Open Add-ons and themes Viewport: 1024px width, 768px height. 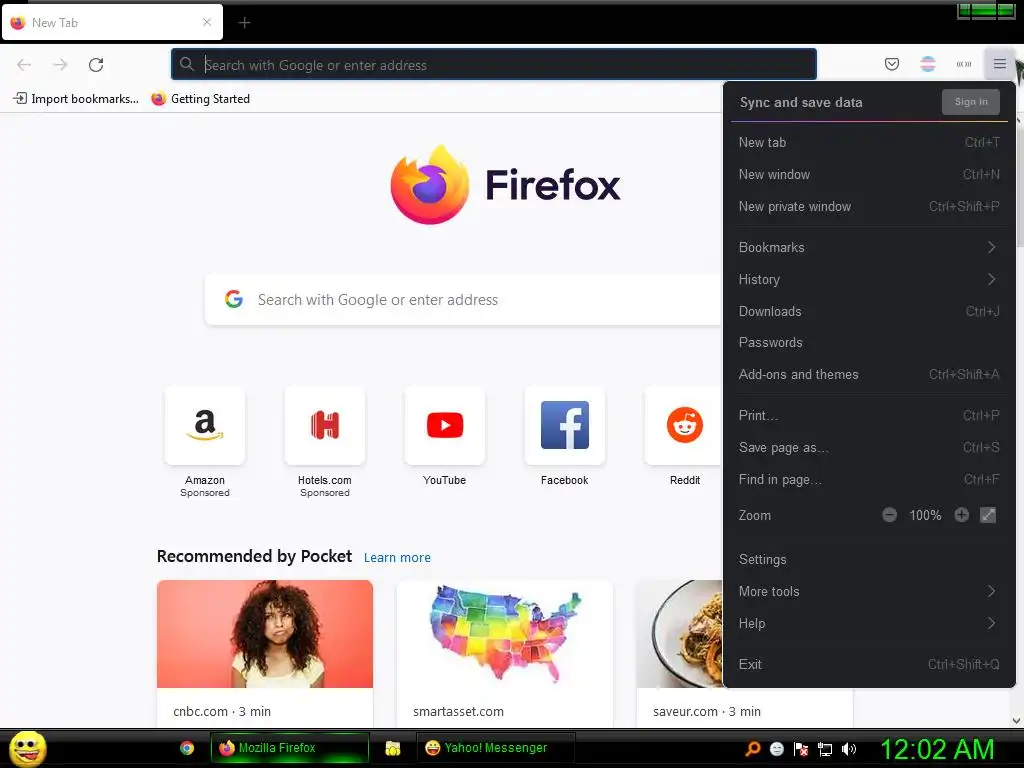[x=869, y=375]
